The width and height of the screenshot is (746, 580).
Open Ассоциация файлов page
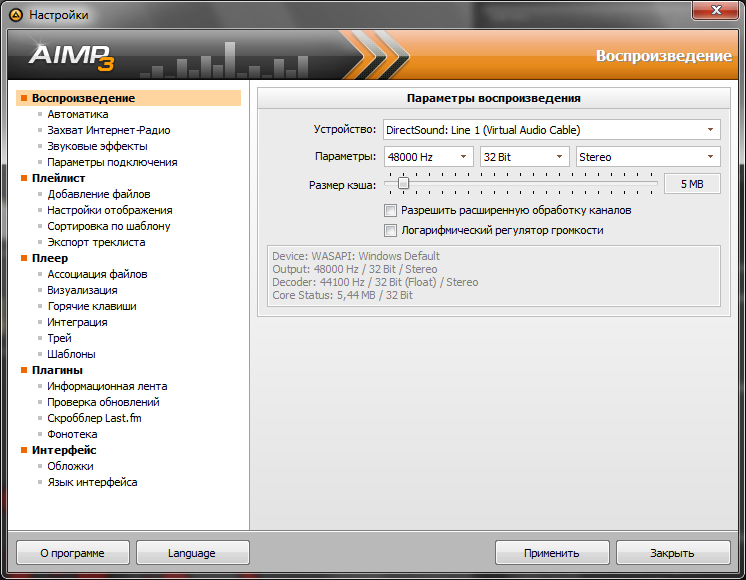click(97, 274)
